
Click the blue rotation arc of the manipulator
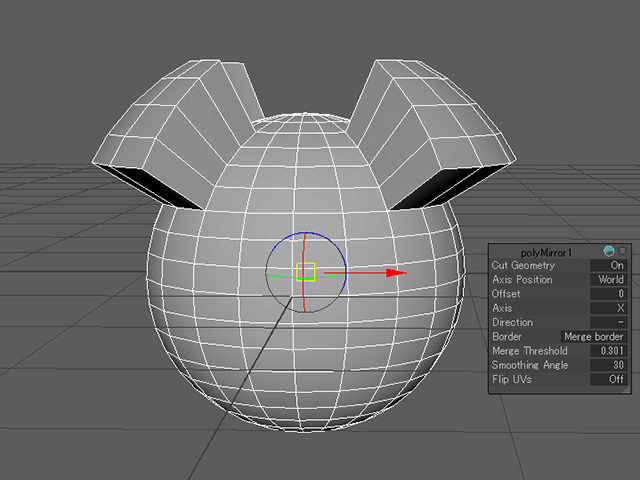click(334, 245)
